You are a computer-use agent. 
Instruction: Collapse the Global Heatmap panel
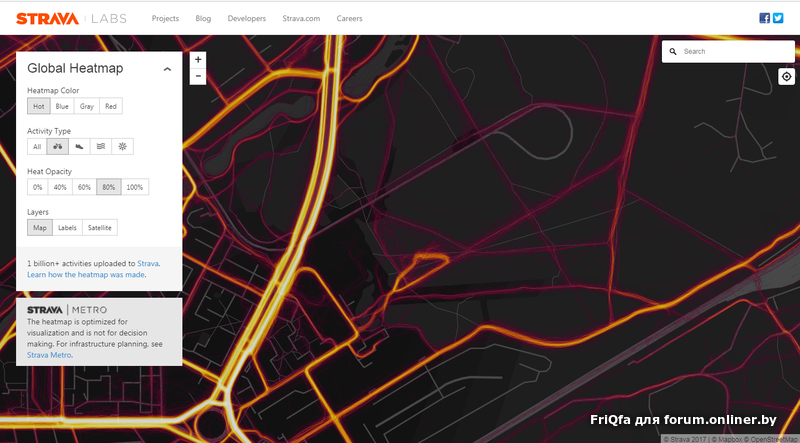click(x=167, y=69)
